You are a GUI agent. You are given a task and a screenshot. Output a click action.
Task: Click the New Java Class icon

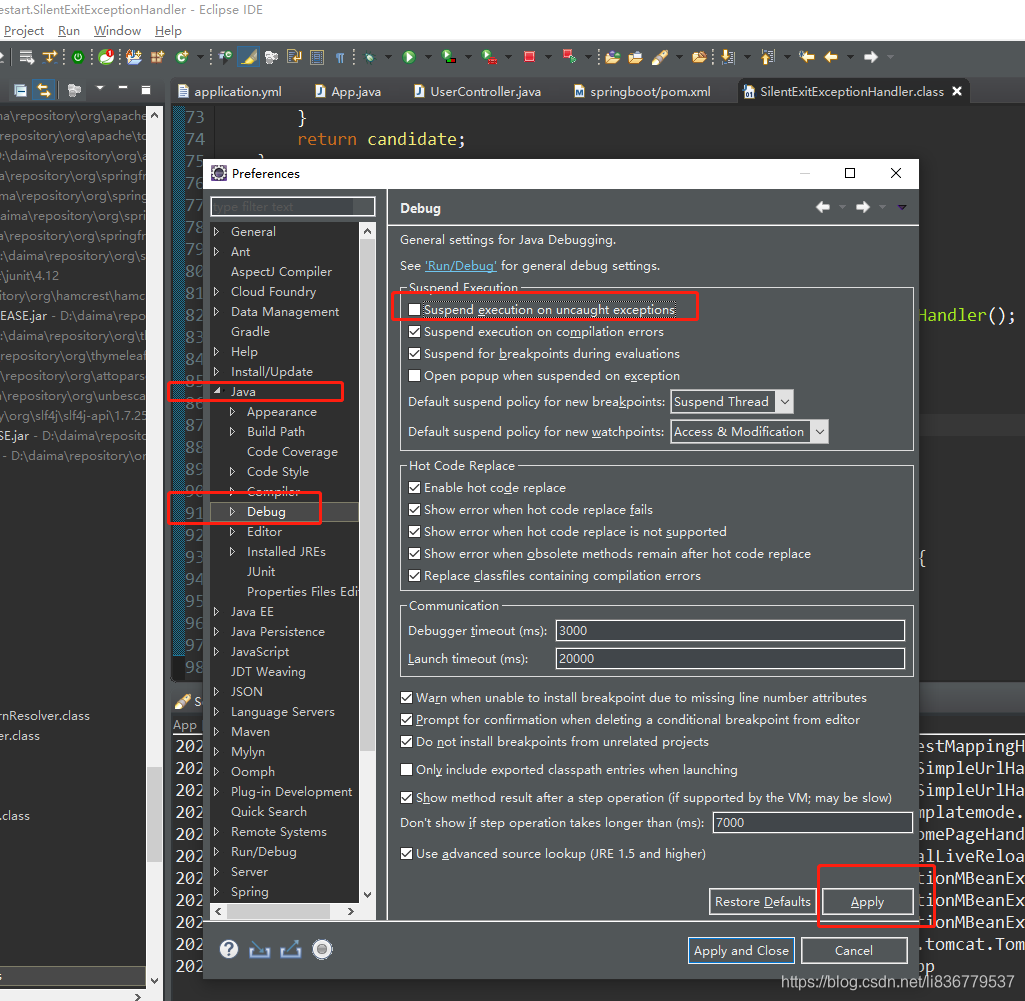182,58
